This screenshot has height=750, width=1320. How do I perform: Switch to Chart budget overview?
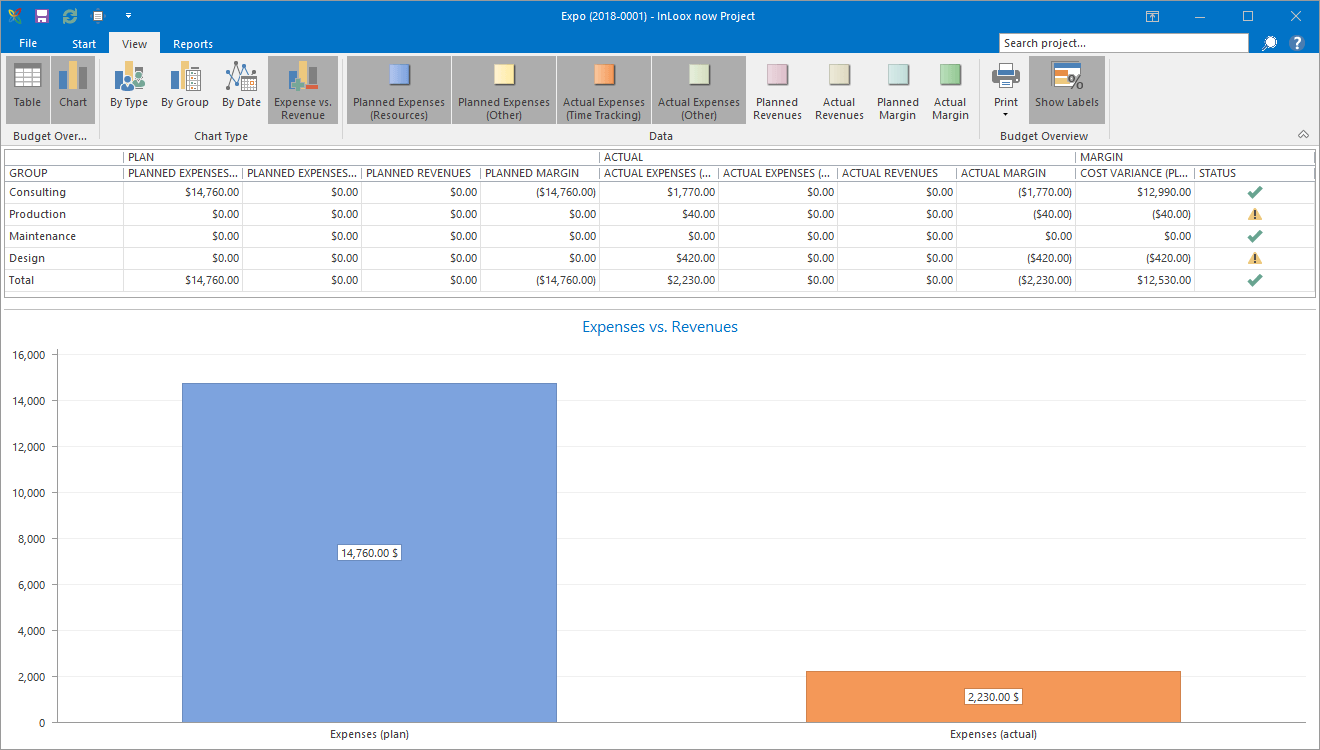click(73, 89)
